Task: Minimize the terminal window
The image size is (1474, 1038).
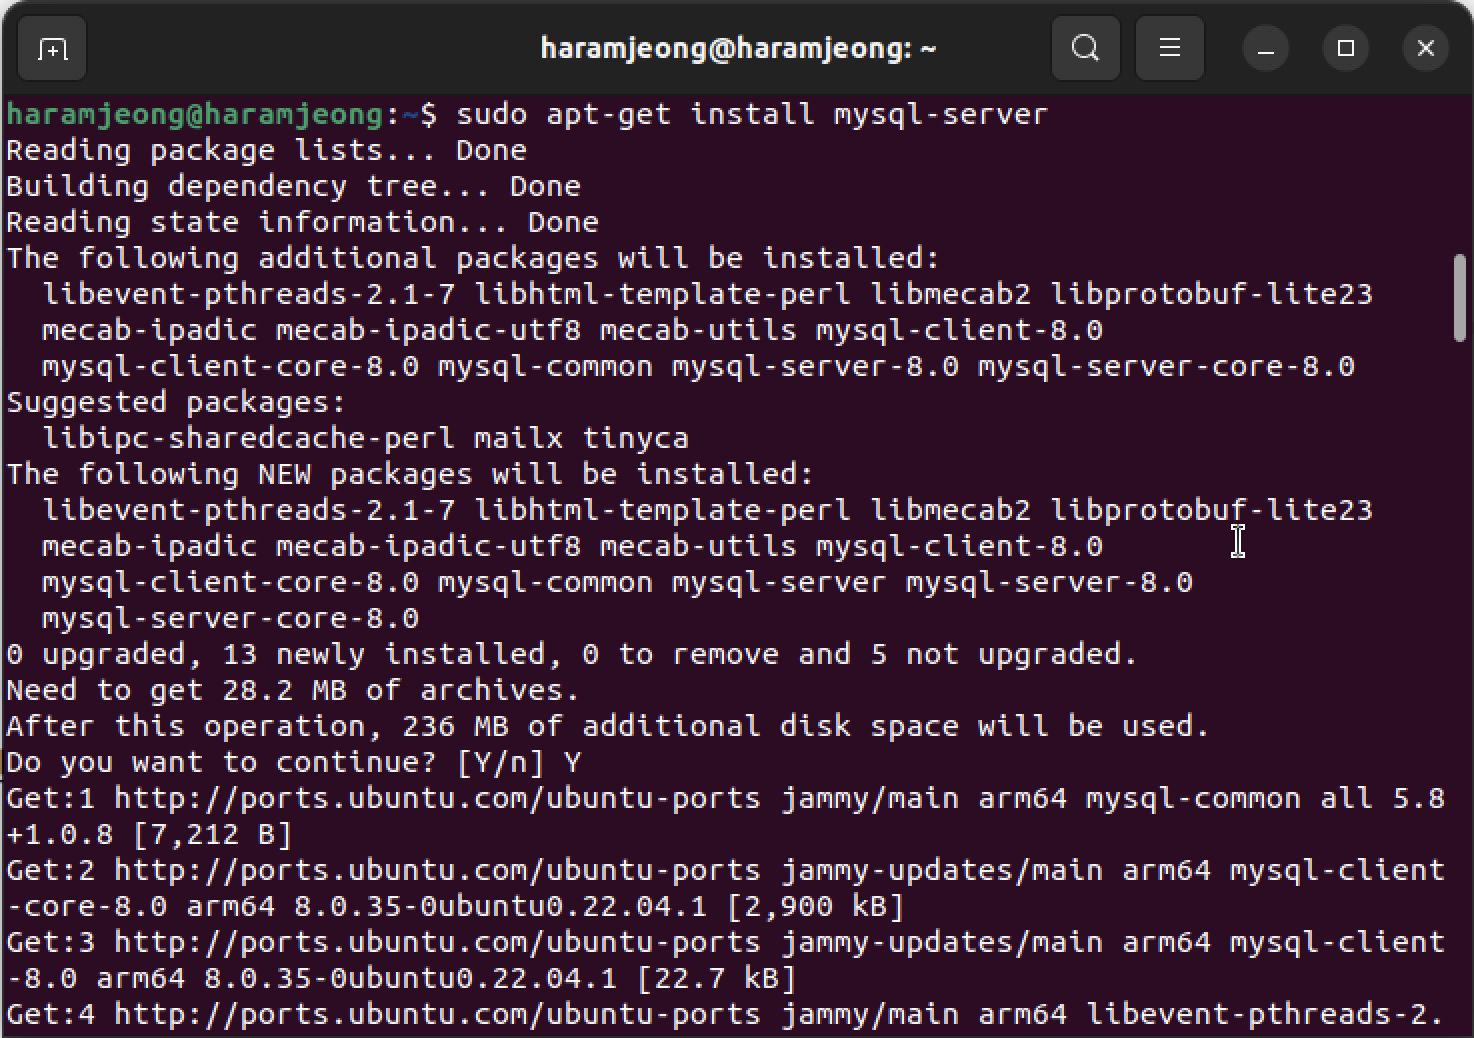Action: [x=1265, y=48]
